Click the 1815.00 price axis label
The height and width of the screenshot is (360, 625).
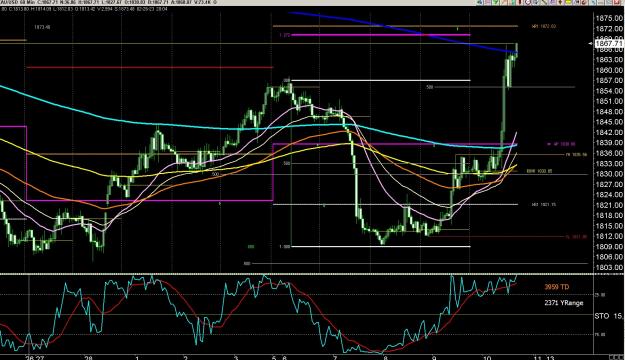point(609,226)
